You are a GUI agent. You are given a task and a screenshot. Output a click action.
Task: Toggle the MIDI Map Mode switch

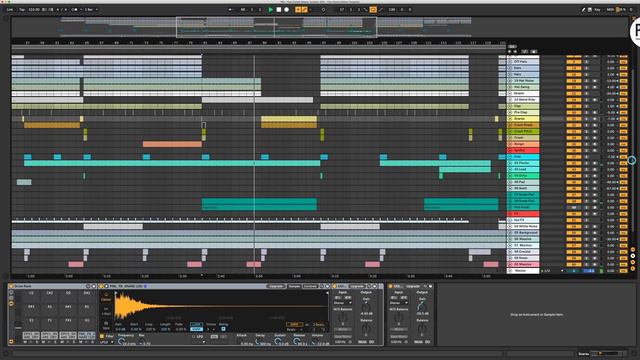pos(610,9)
